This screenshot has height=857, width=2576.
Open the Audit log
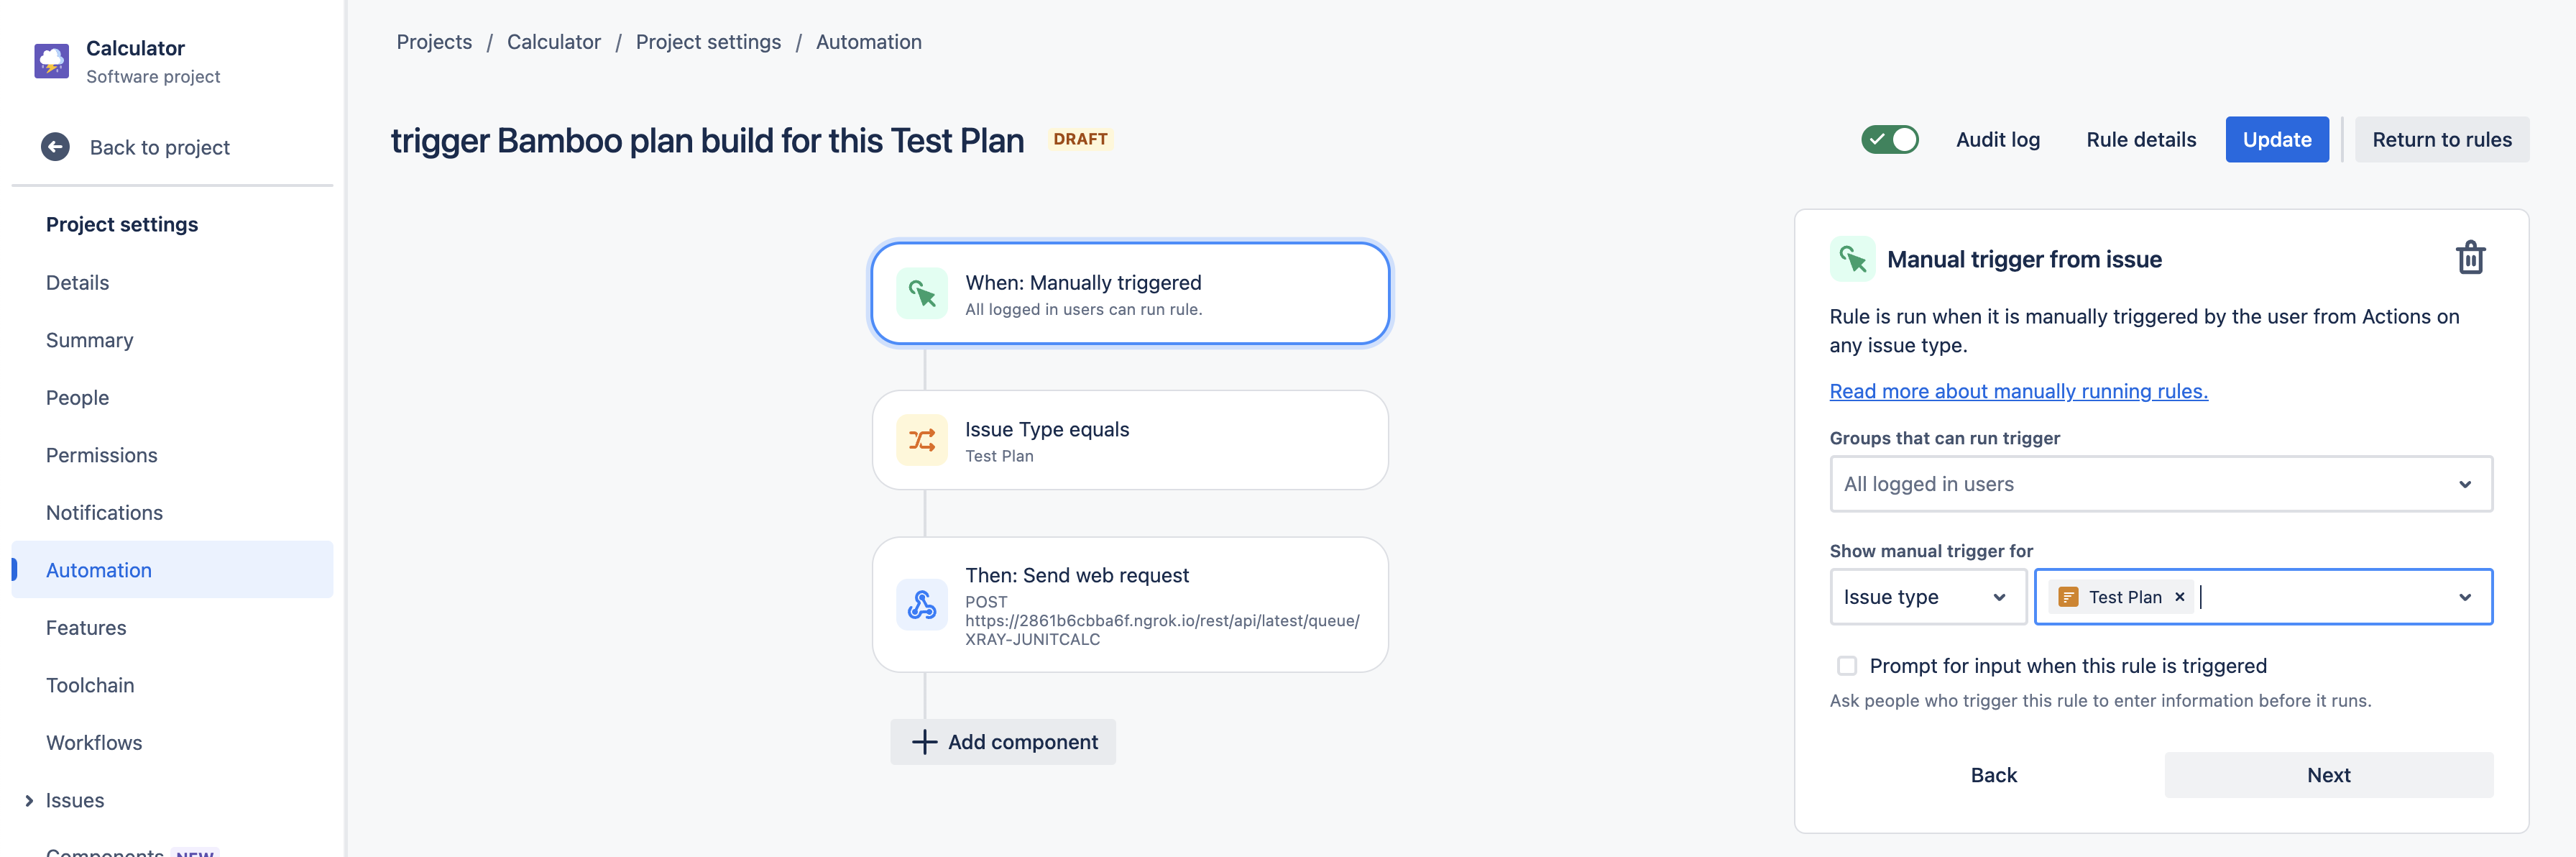coord(1997,140)
